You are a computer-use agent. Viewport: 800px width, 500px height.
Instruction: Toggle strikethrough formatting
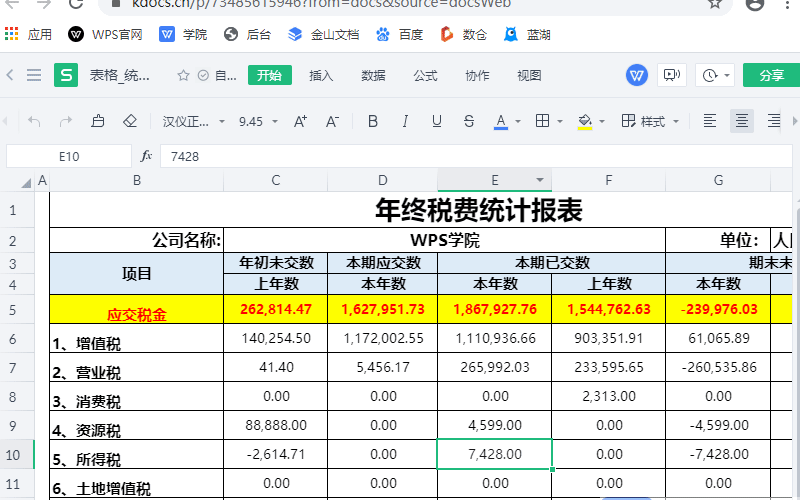click(469, 121)
